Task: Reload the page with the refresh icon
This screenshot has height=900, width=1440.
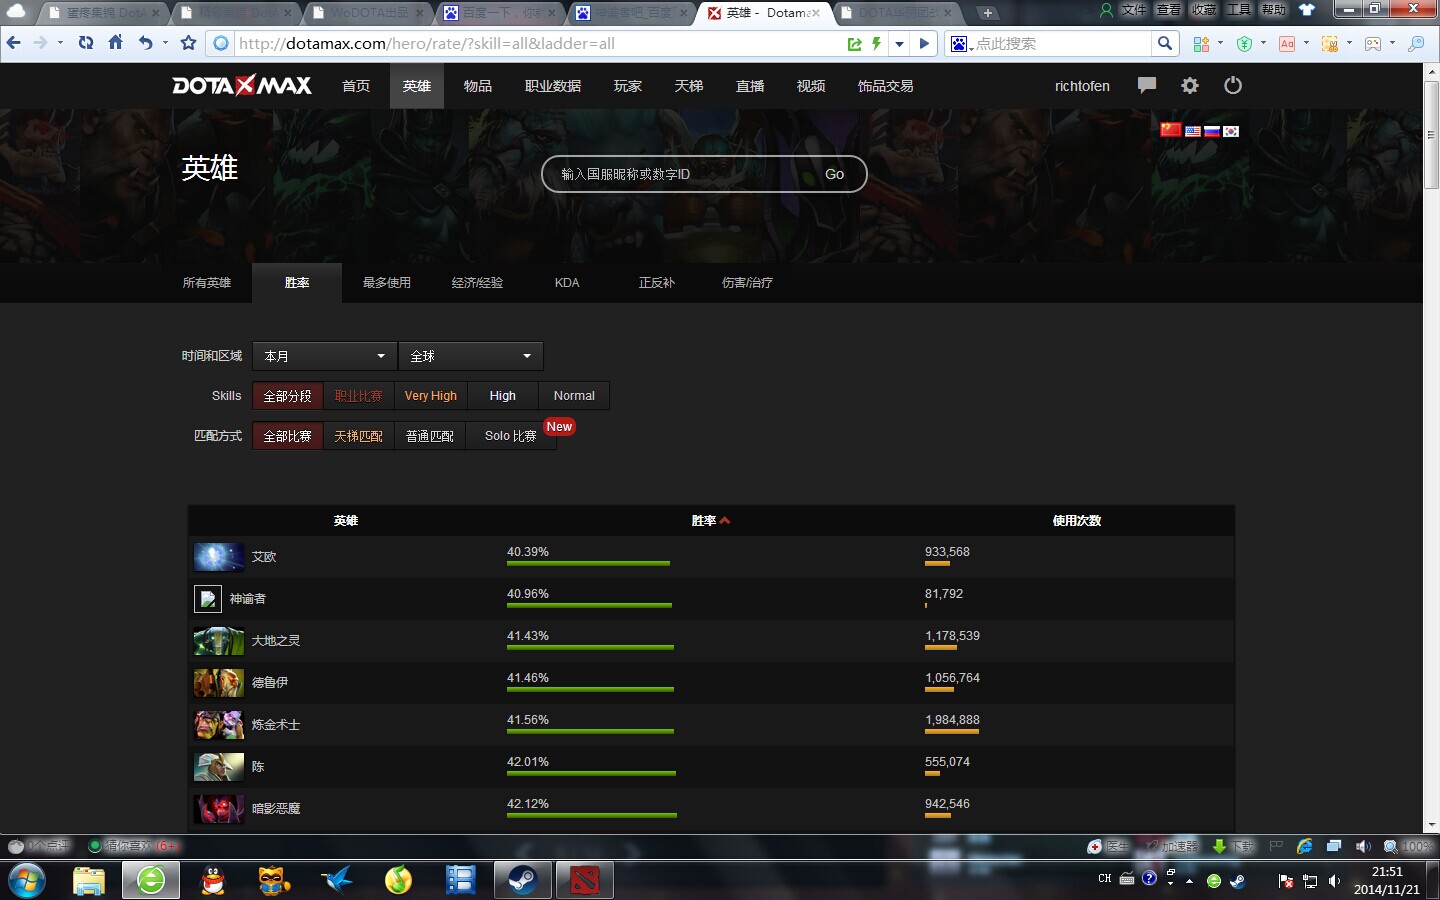Action: (x=86, y=43)
